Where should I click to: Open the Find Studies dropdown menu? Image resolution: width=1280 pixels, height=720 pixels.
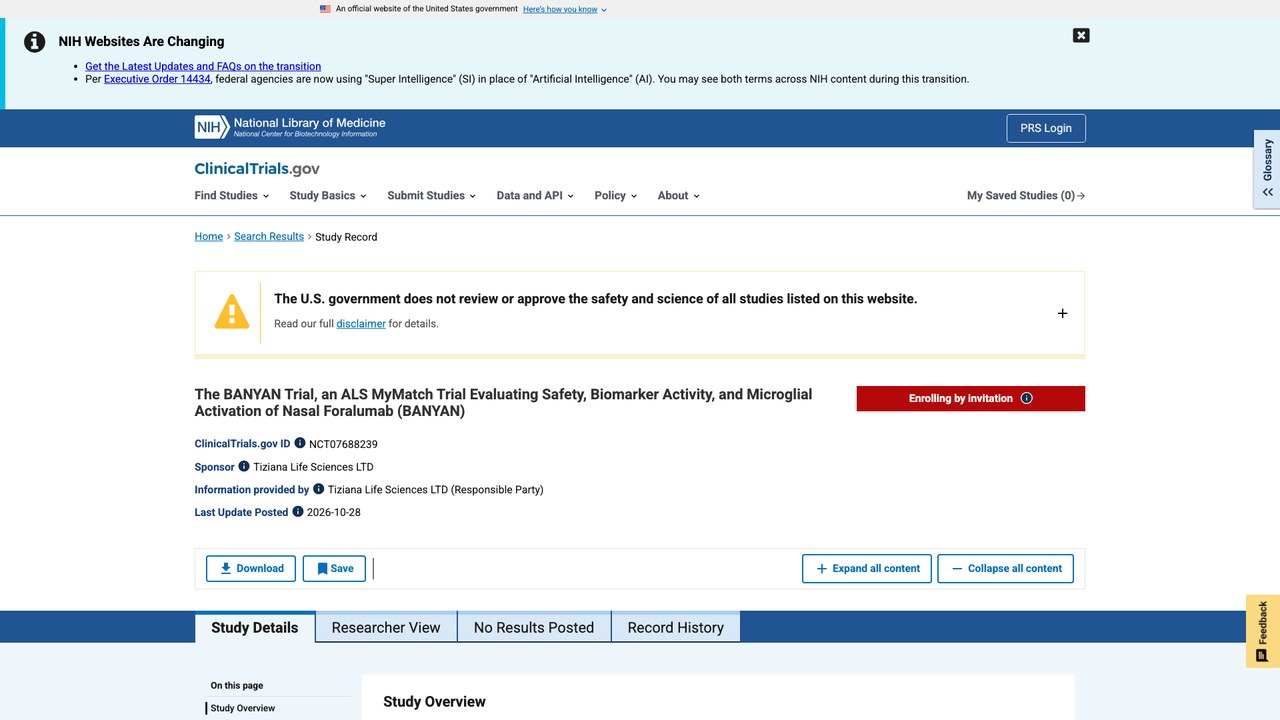(x=230, y=195)
